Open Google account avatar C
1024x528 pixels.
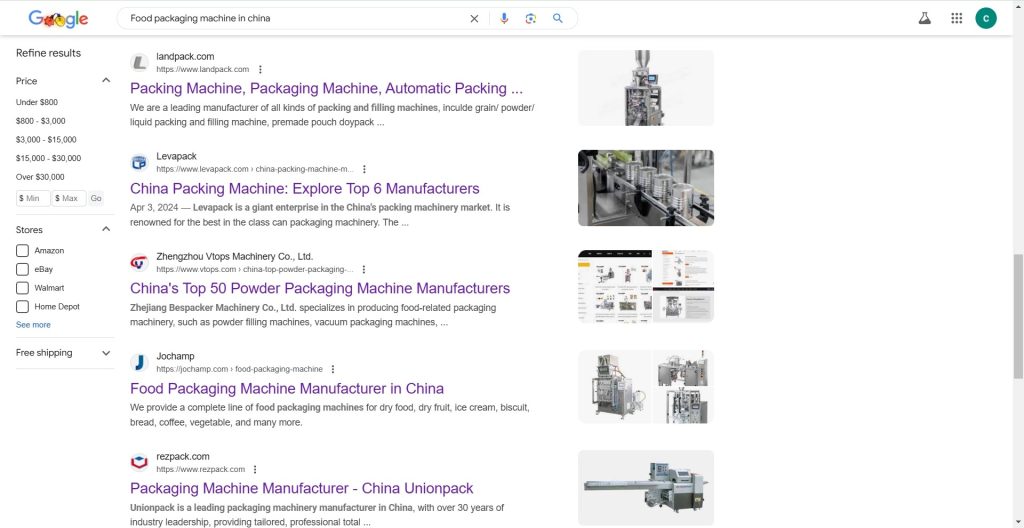985,18
